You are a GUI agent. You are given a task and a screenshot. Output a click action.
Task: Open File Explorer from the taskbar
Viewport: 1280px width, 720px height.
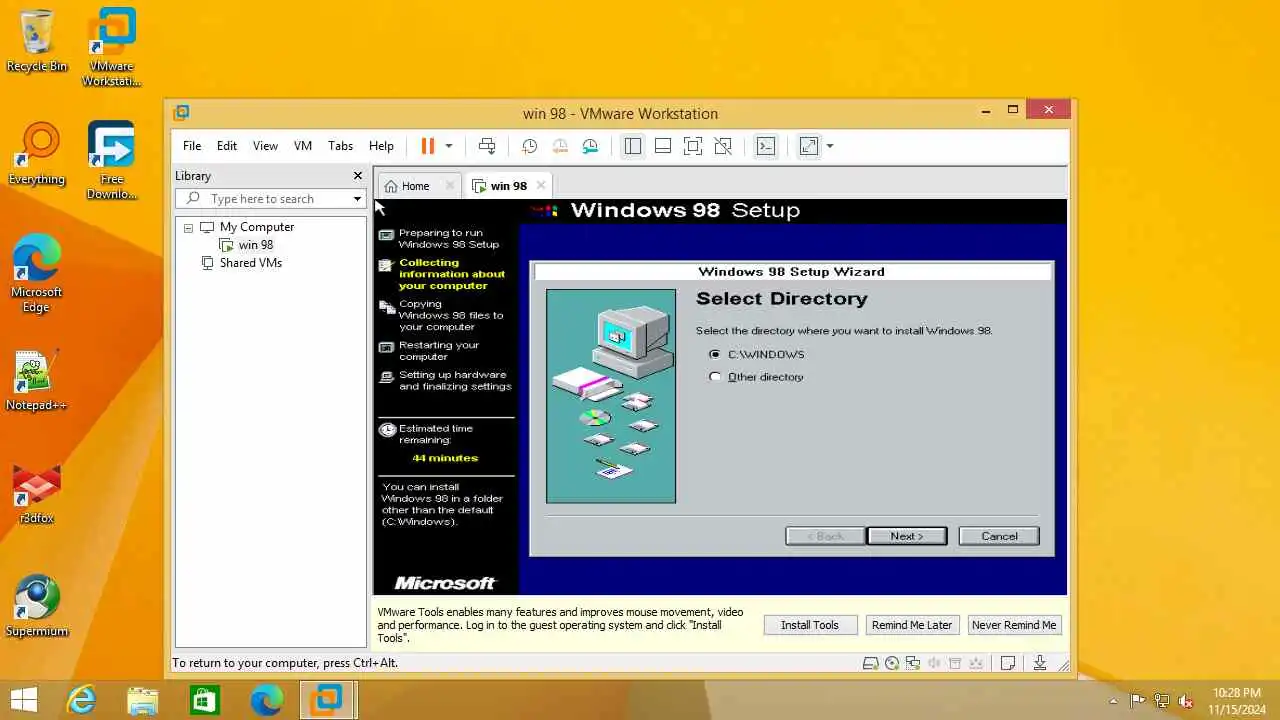143,700
